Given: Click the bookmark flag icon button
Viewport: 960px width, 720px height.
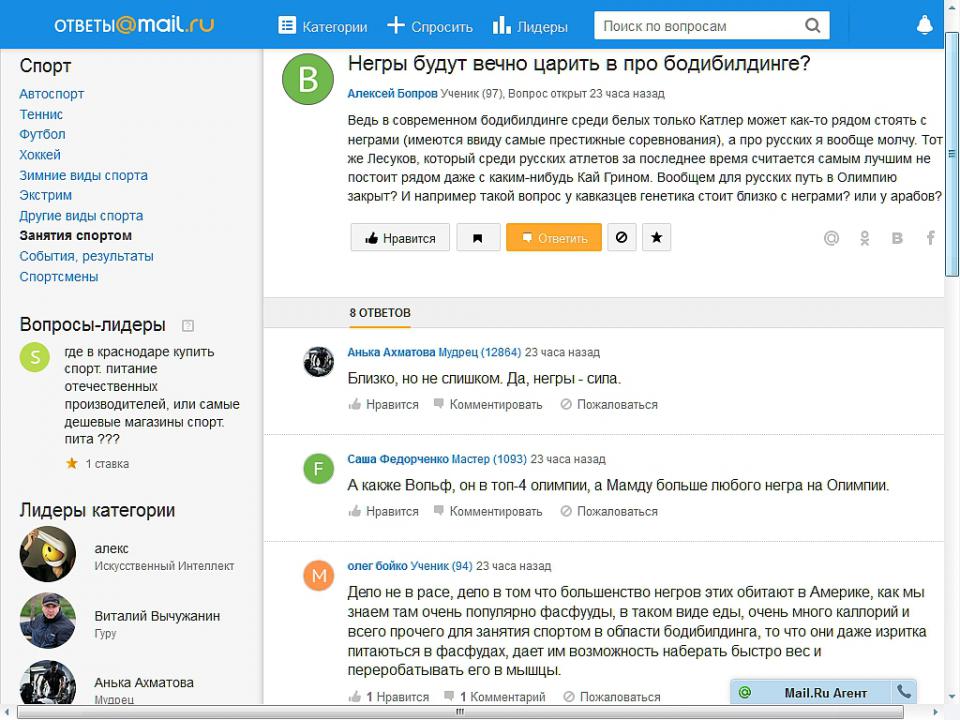Looking at the screenshot, I should click(x=478, y=238).
